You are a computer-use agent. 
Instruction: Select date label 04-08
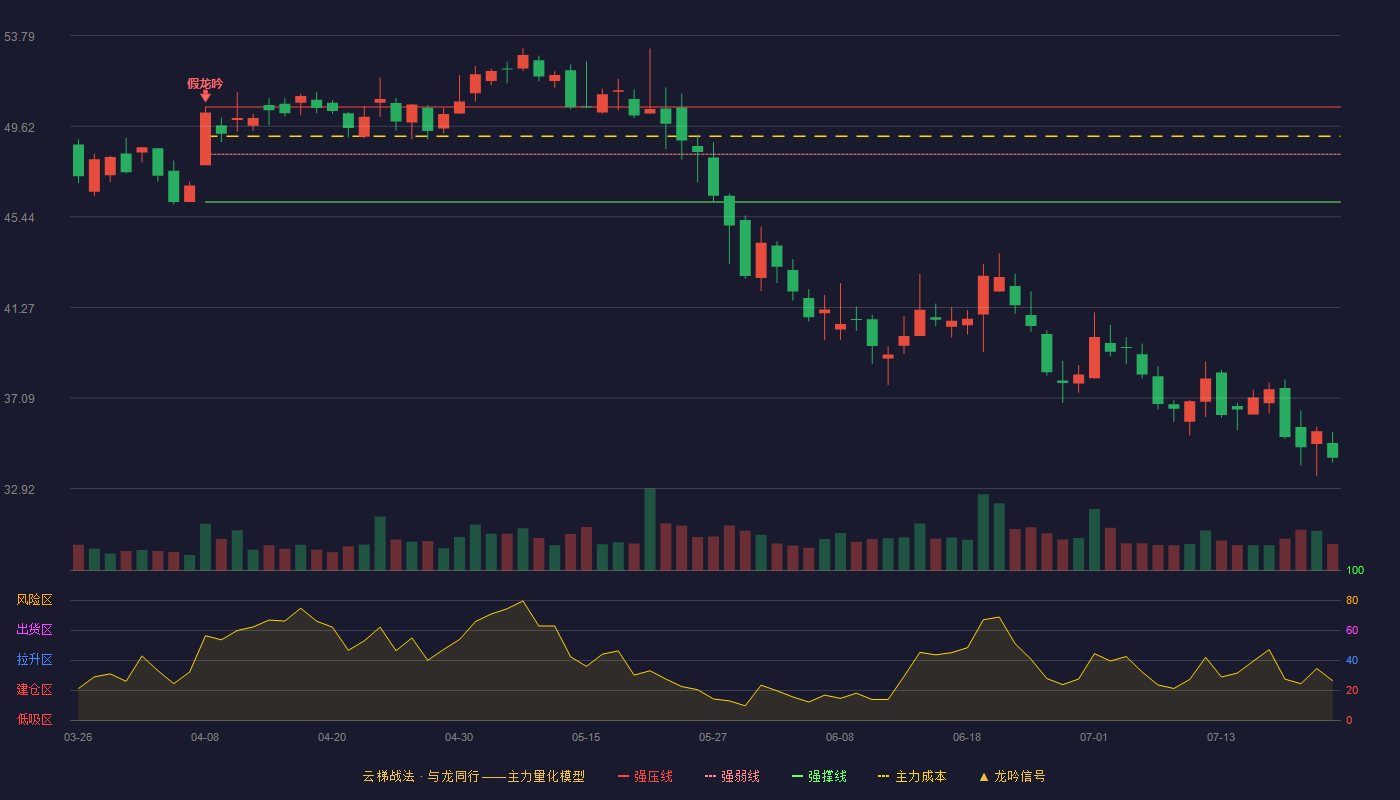point(205,737)
